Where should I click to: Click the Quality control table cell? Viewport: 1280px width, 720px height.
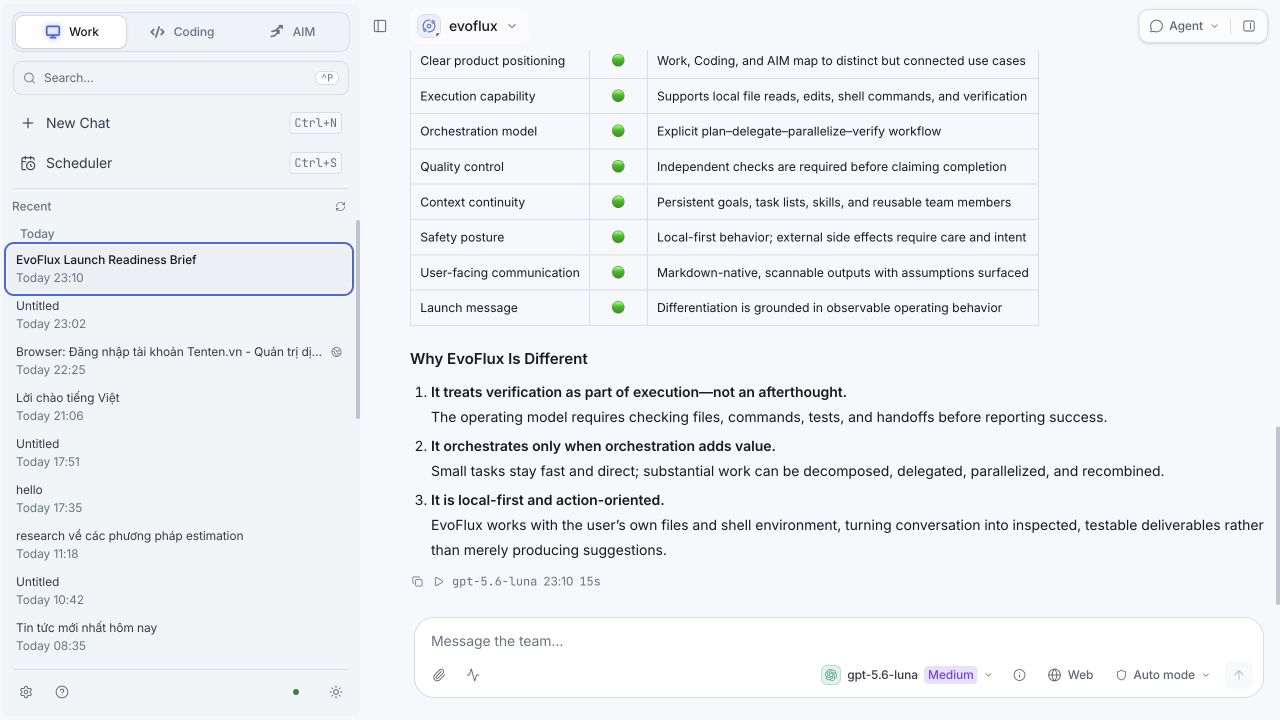click(x=500, y=167)
